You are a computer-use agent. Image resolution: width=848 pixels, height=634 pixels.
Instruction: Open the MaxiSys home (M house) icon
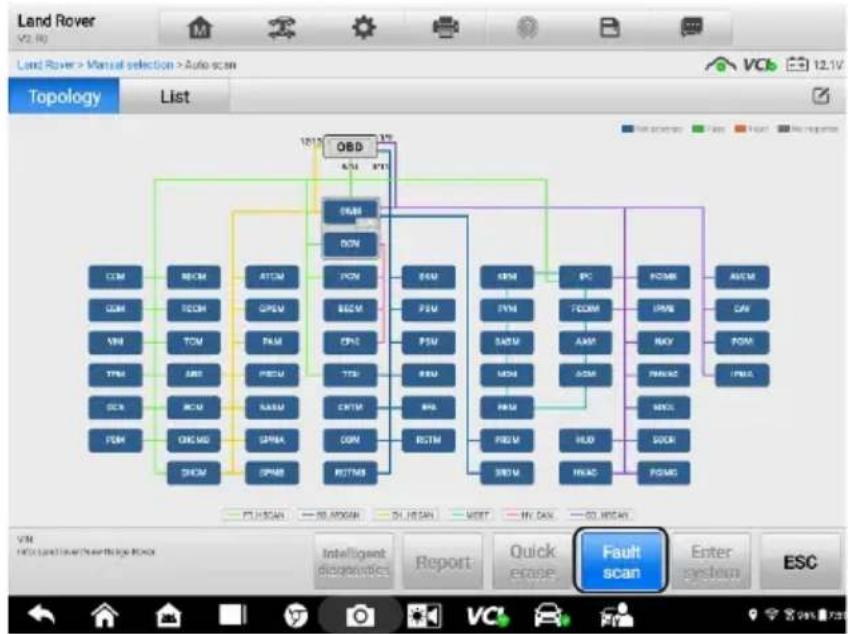tap(168, 616)
